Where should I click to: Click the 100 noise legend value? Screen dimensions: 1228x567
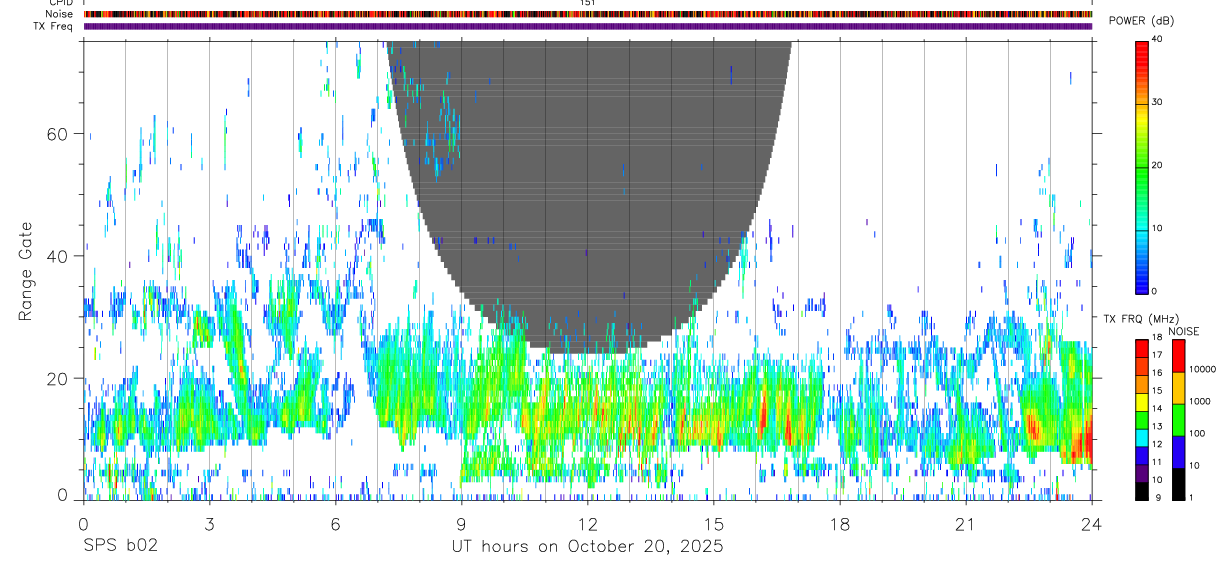1197,433
